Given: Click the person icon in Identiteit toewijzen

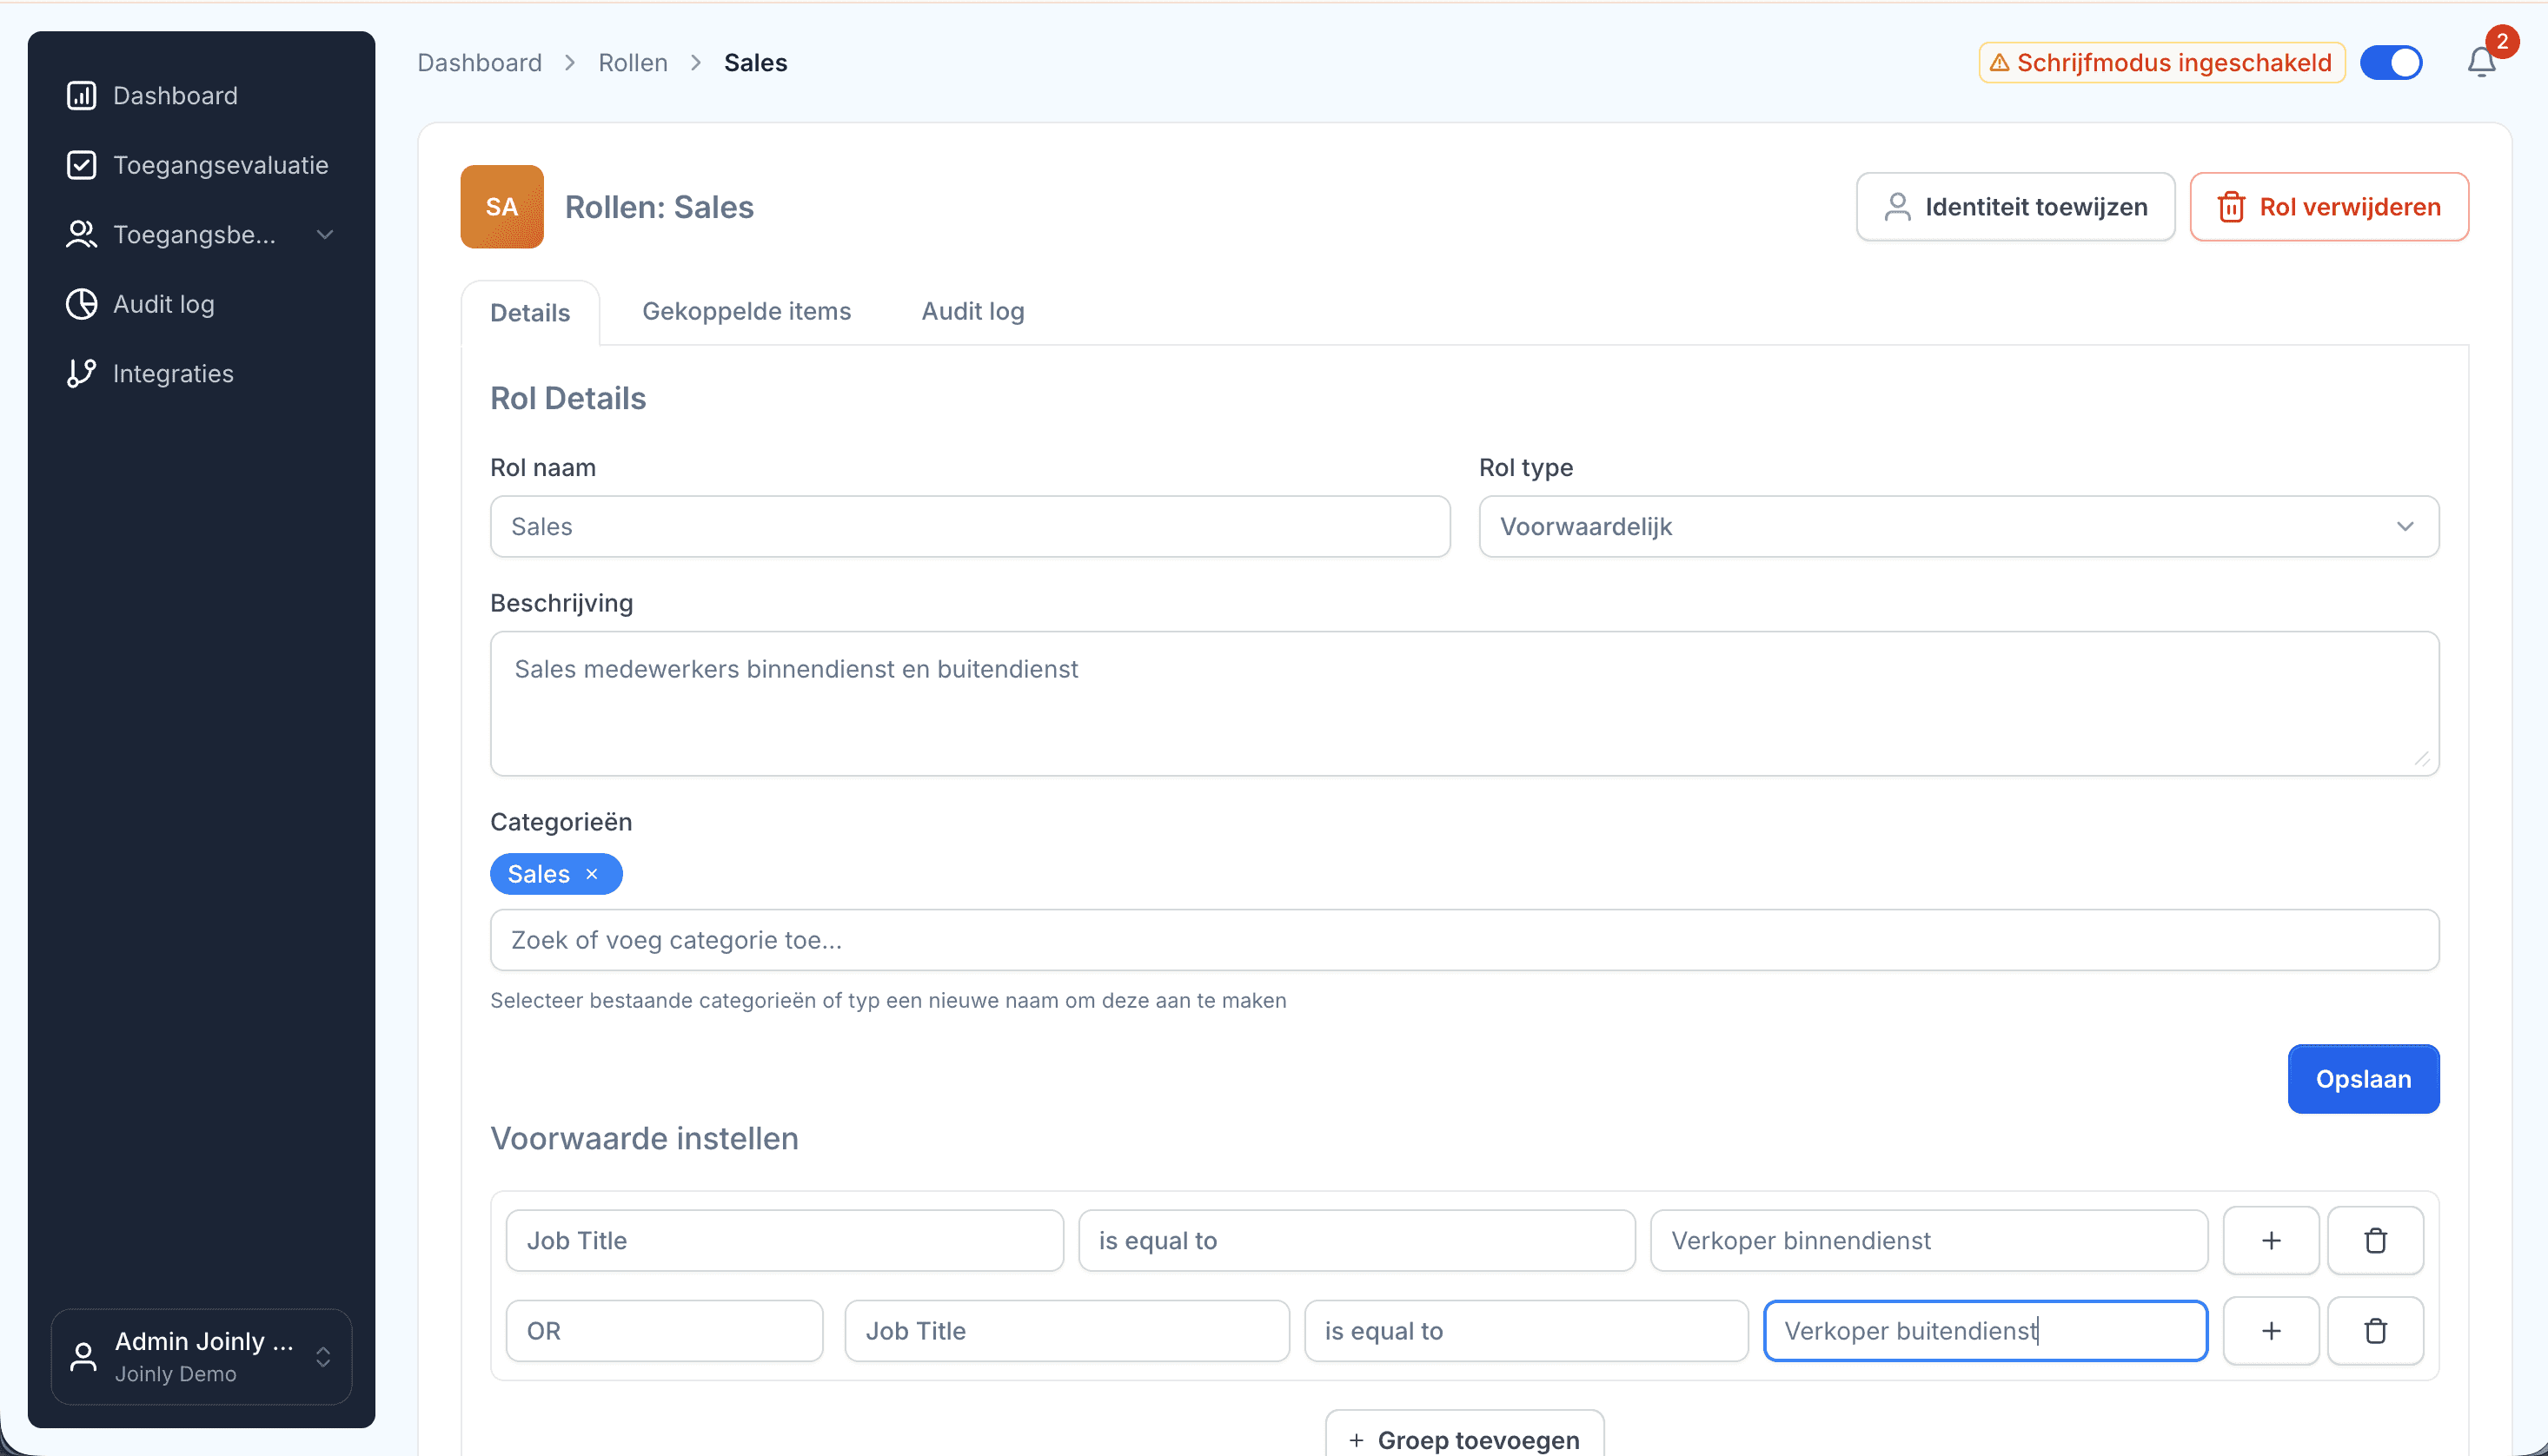Looking at the screenshot, I should pyautogui.click(x=1897, y=207).
